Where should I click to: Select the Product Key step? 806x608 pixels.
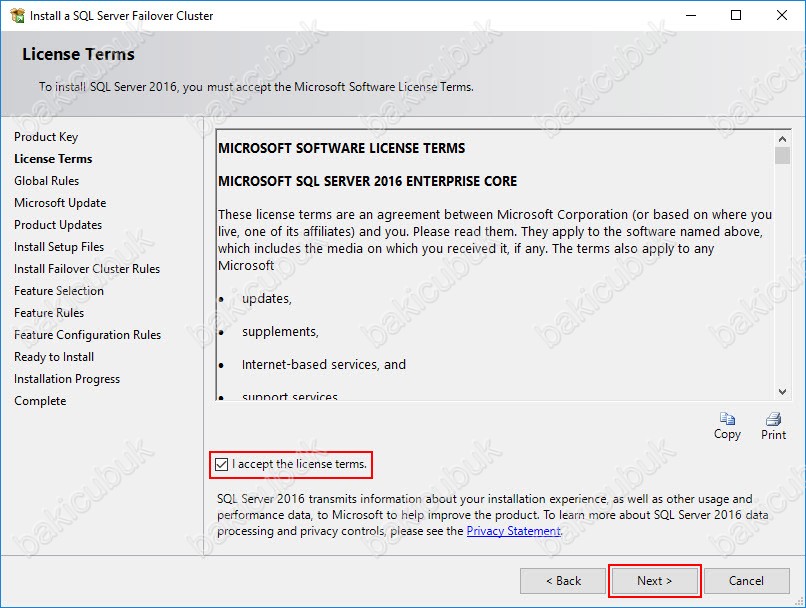pos(46,137)
